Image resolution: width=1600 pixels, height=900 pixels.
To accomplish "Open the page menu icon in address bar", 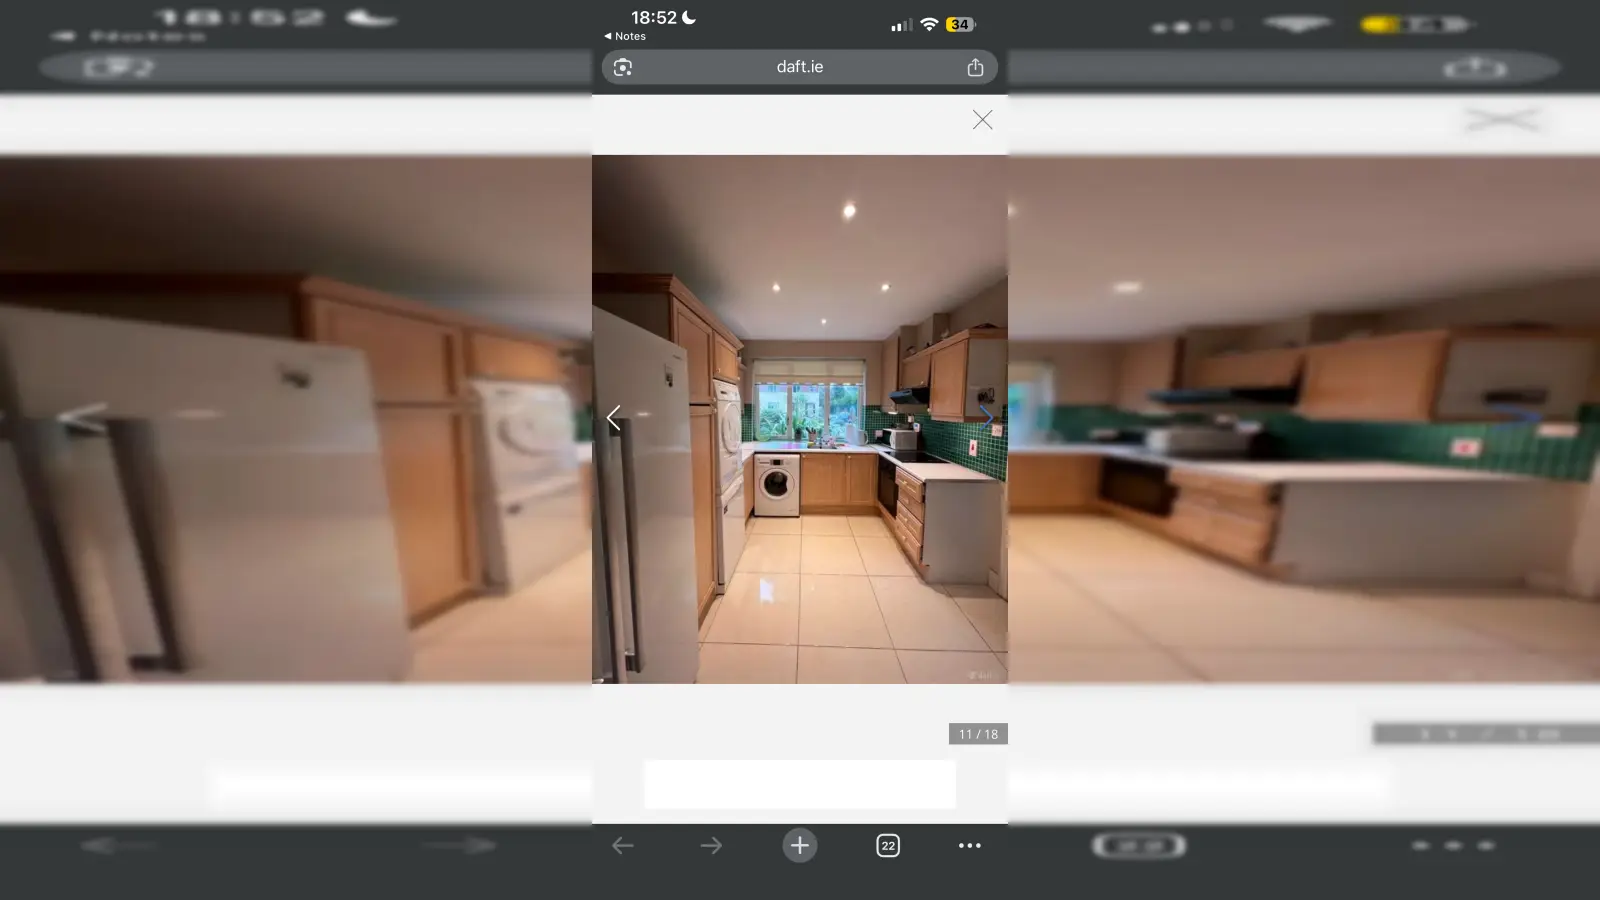I will (x=623, y=67).
